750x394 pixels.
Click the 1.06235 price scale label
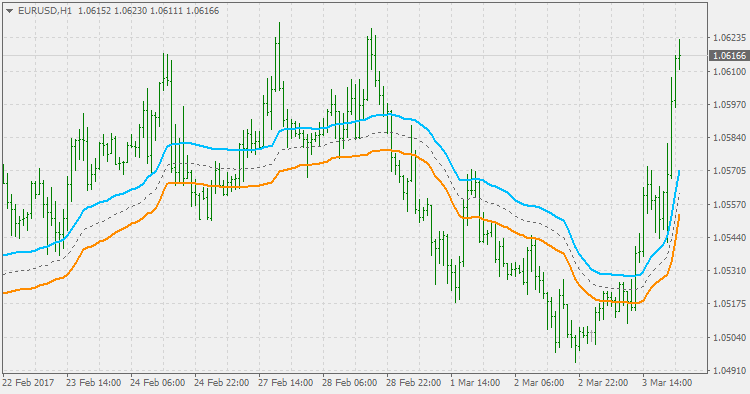click(729, 38)
